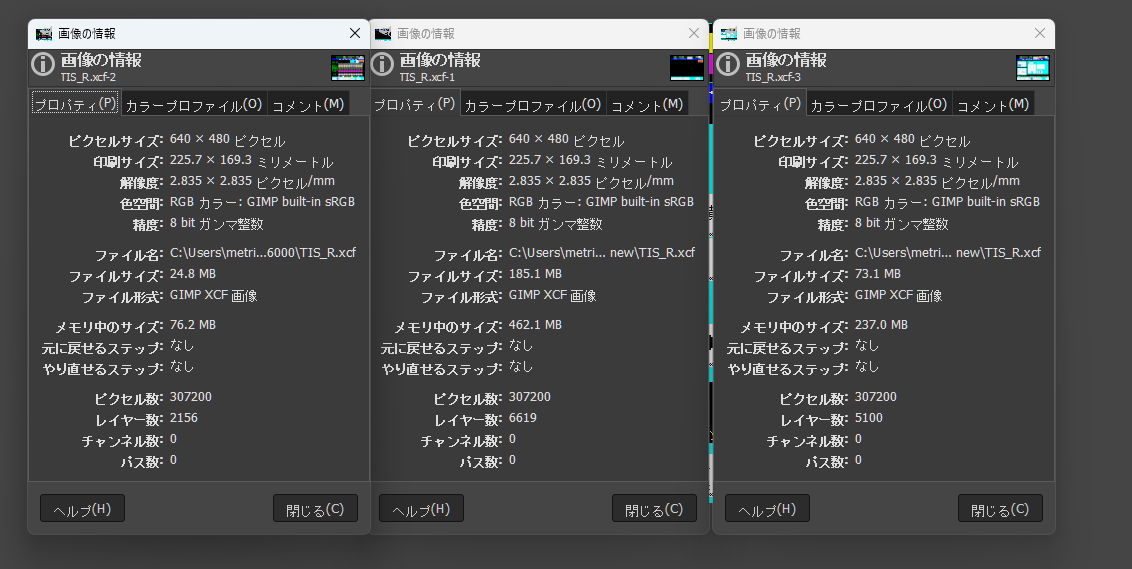This screenshot has height=569, width=1132.
Task: Click ヘルプ(H) in the TIS_R.xcf-1 dialog
Action: 422,509
